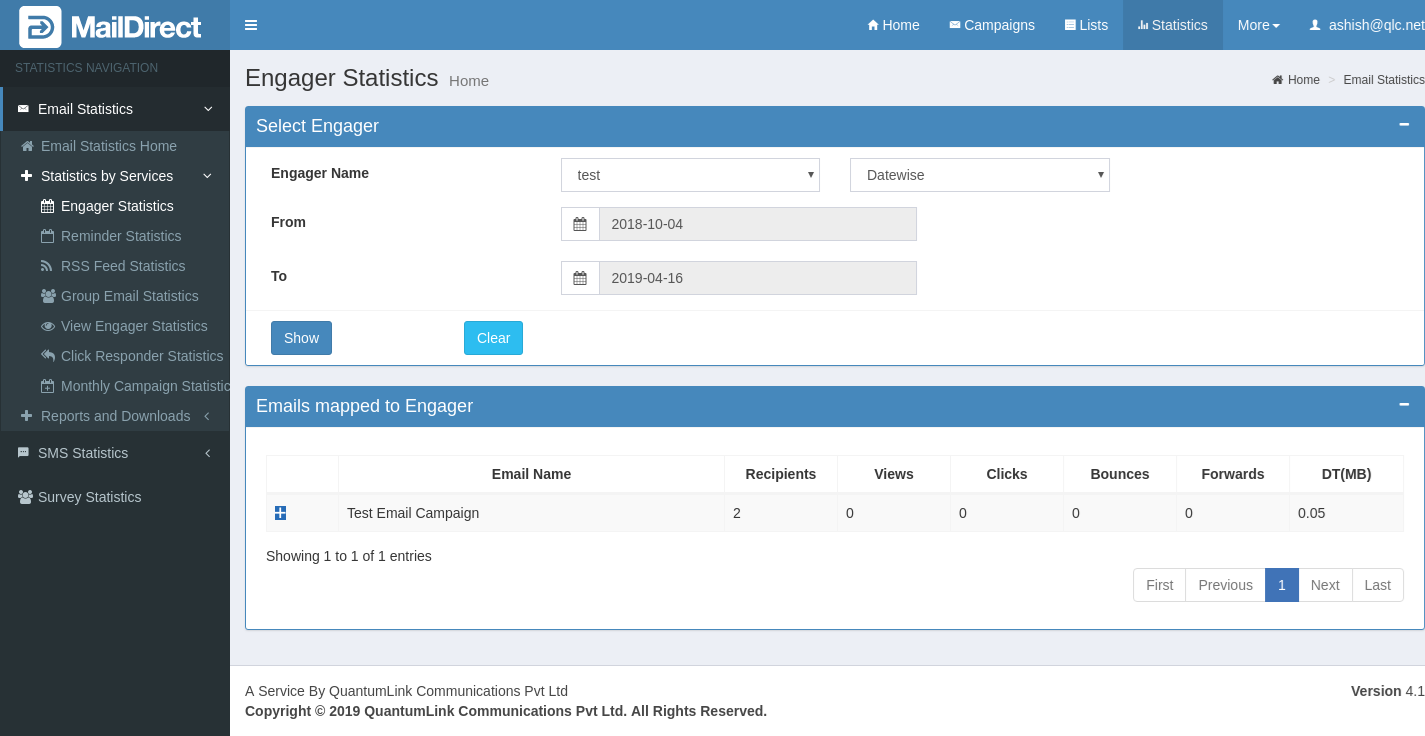Open Lists from the top navigation

(x=1086, y=25)
